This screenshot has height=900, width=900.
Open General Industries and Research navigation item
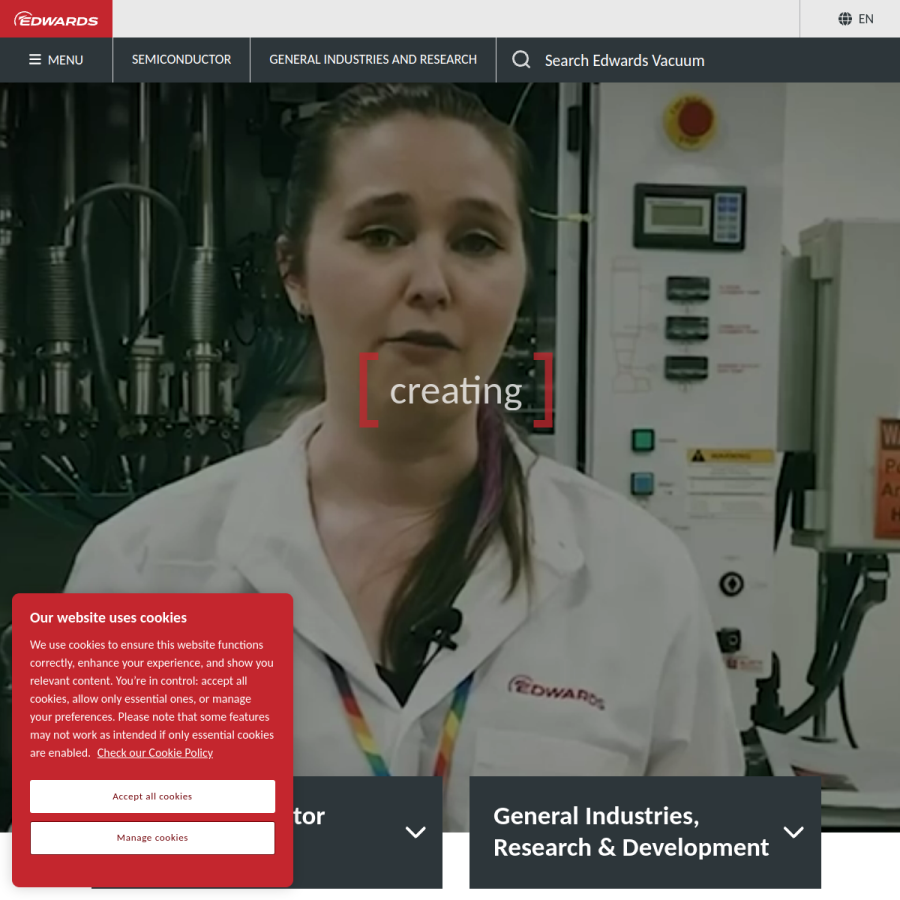373,60
